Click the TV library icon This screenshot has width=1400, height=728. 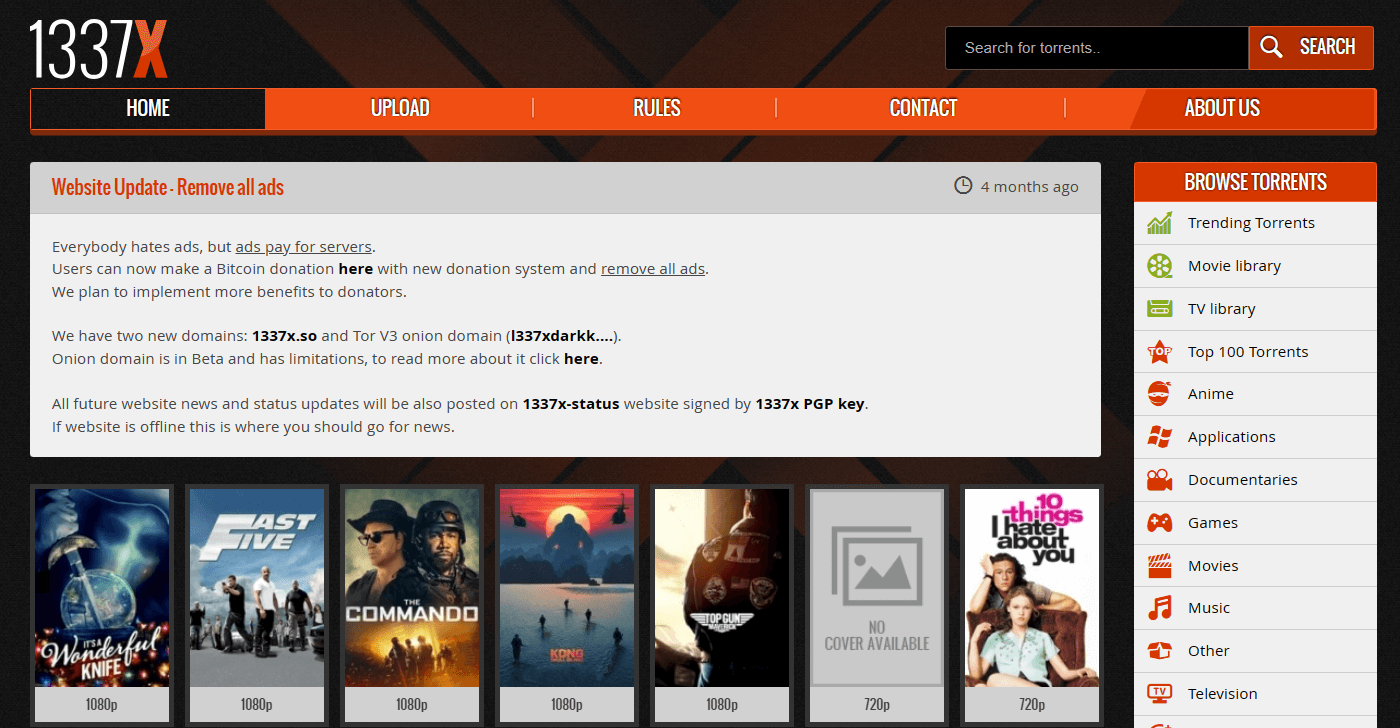click(x=1160, y=309)
